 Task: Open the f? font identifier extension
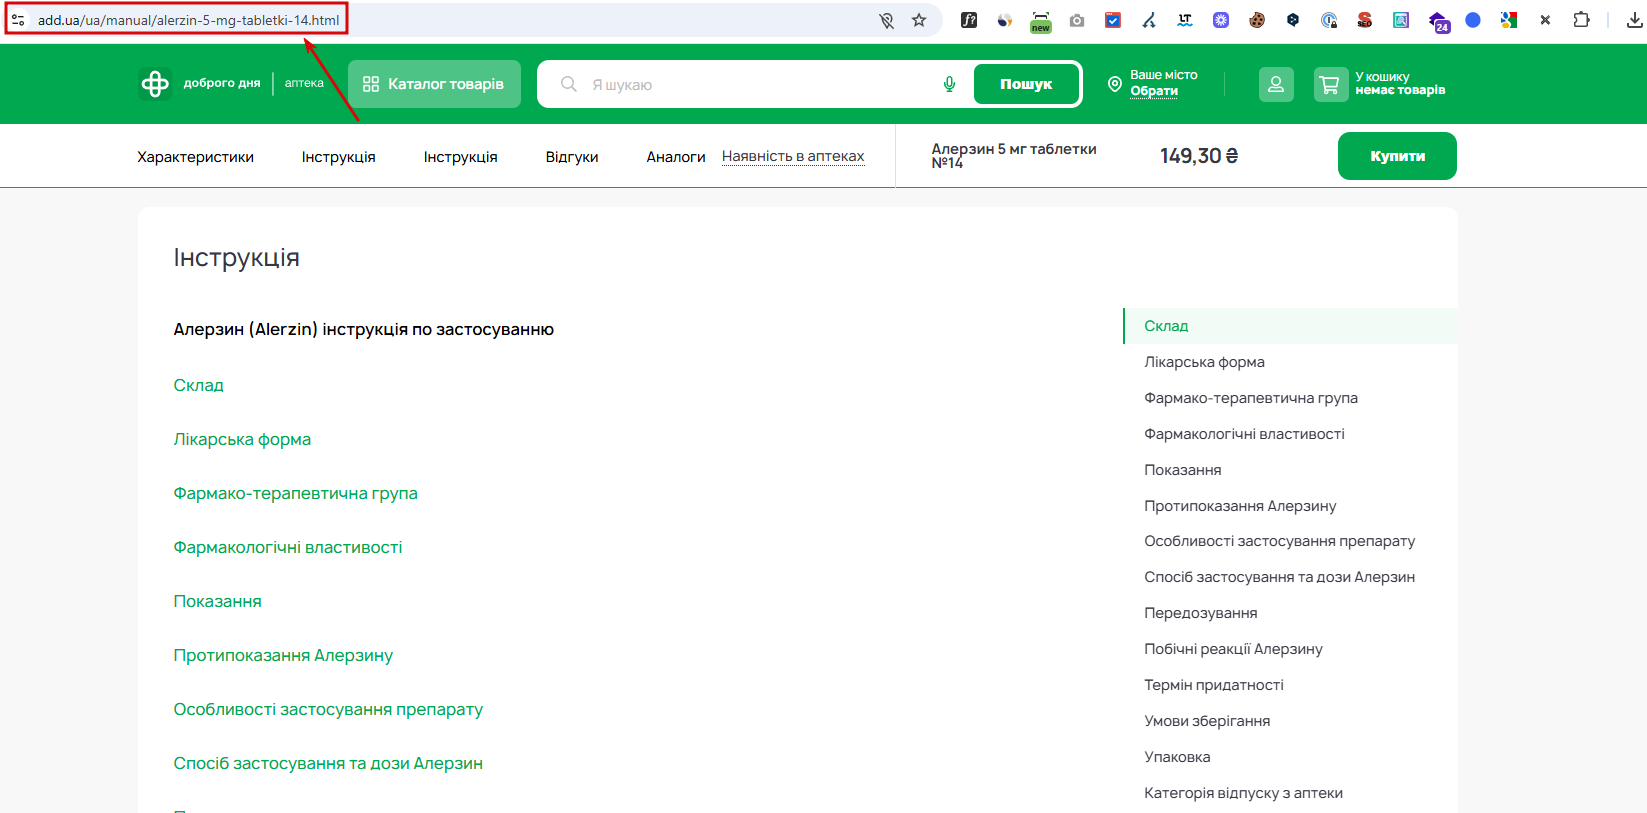point(969,20)
